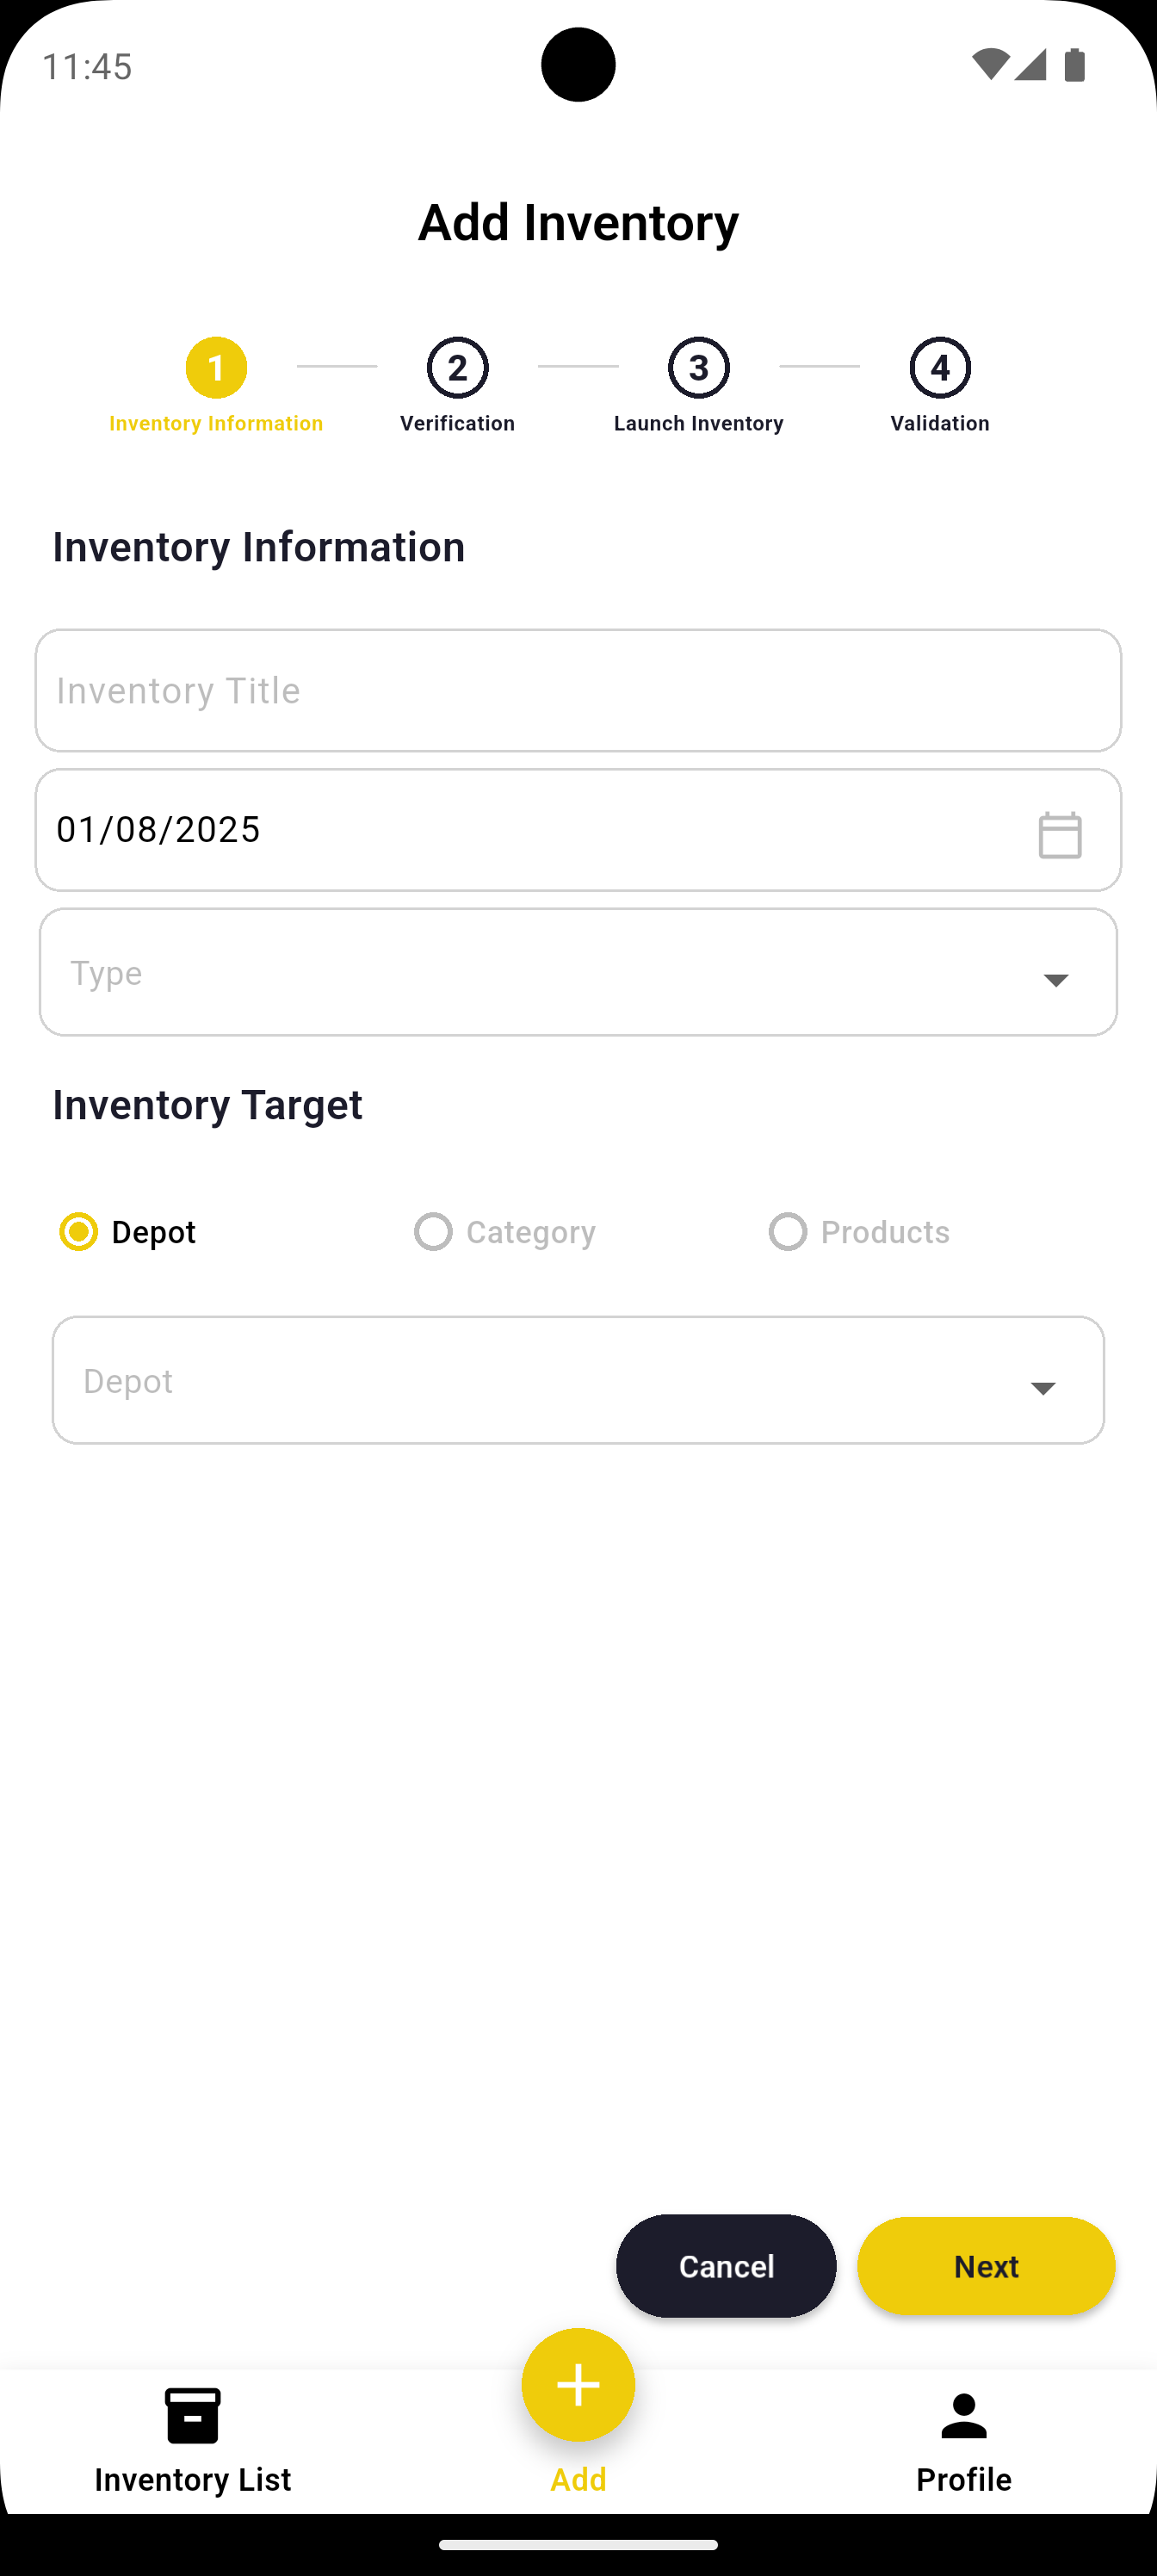Tap step 4 Validation circle
Image resolution: width=1157 pixels, height=2576 pixels.
pyautogui.click(x=940, y=368)
